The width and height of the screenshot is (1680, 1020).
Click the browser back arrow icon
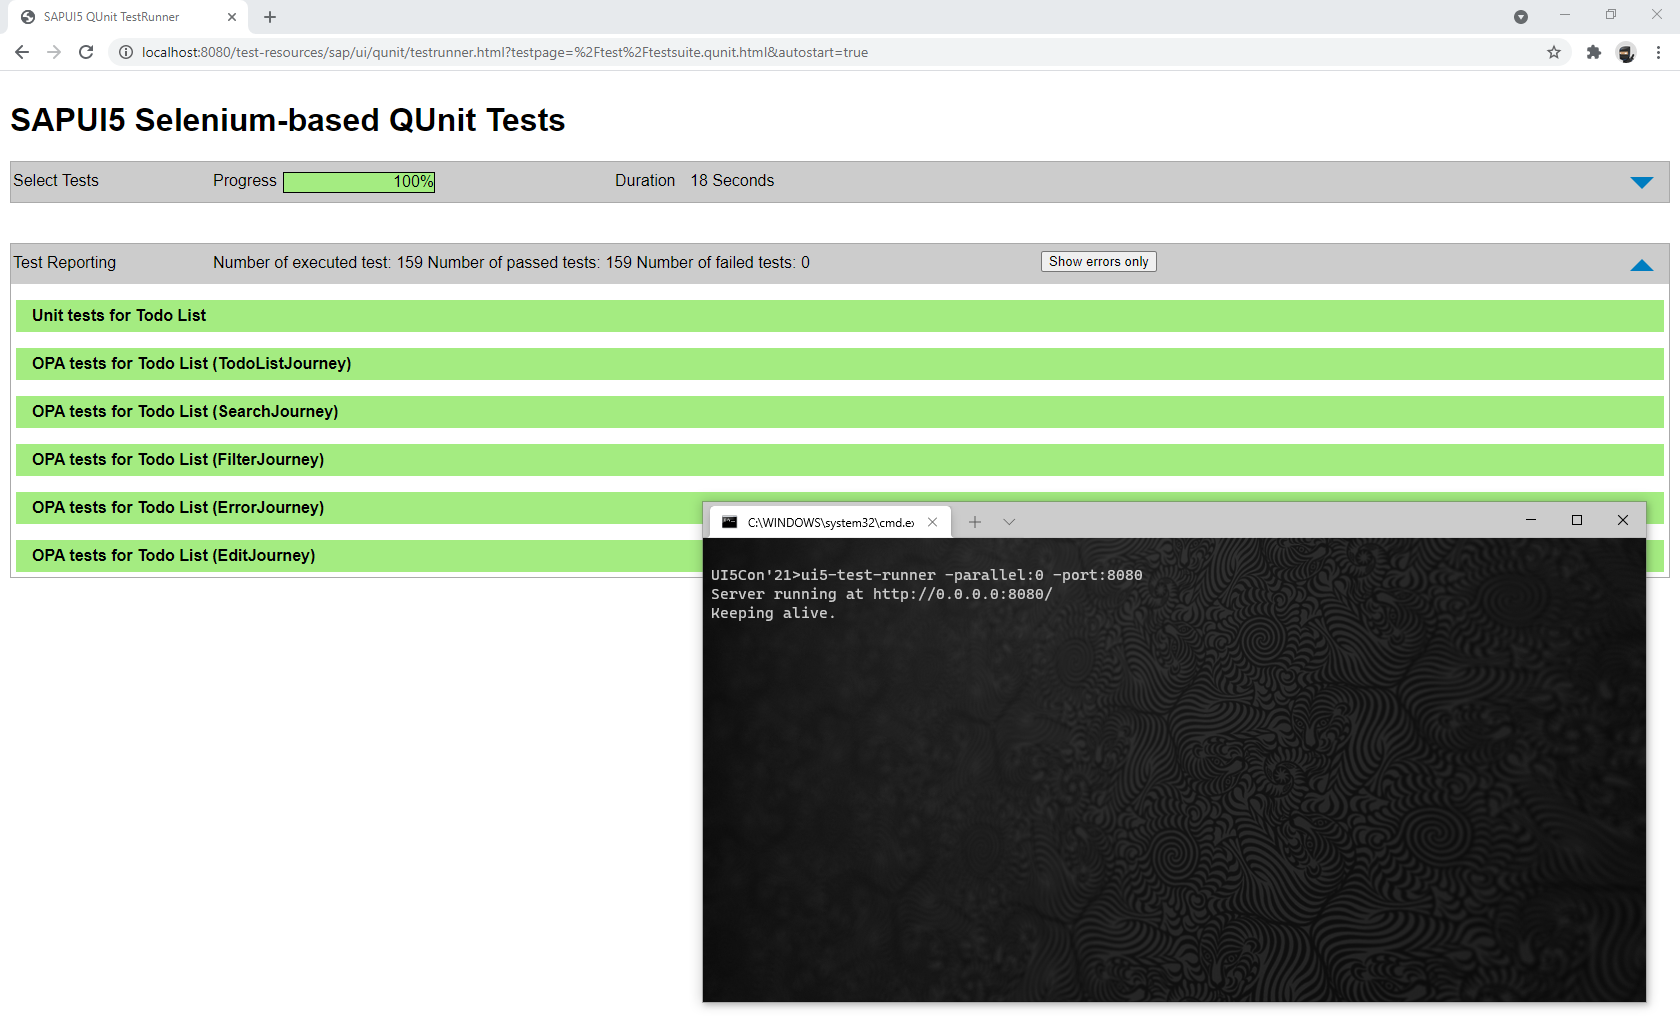(x=22, y=52)
